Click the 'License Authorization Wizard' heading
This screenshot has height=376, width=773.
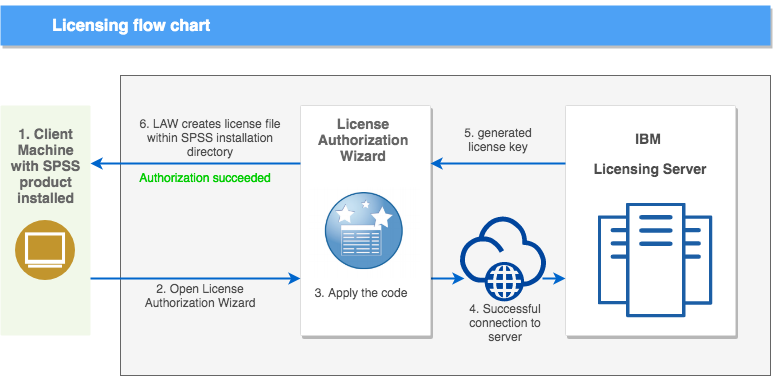tap(363, 140)
